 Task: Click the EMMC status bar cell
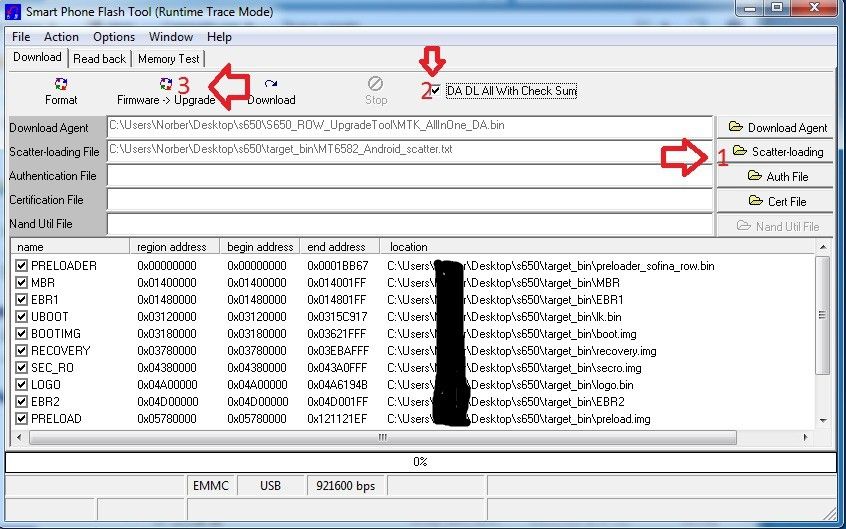(x=211, y=485)
